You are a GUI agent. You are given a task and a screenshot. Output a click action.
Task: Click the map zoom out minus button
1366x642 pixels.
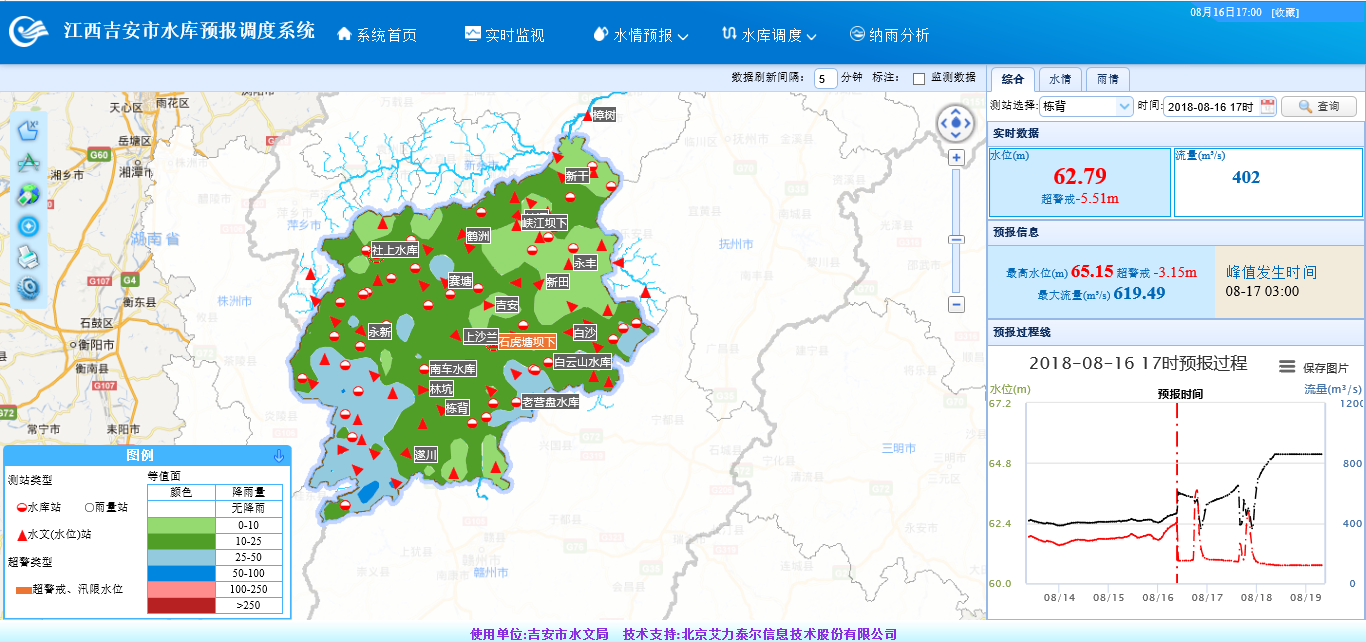(956, 305)
